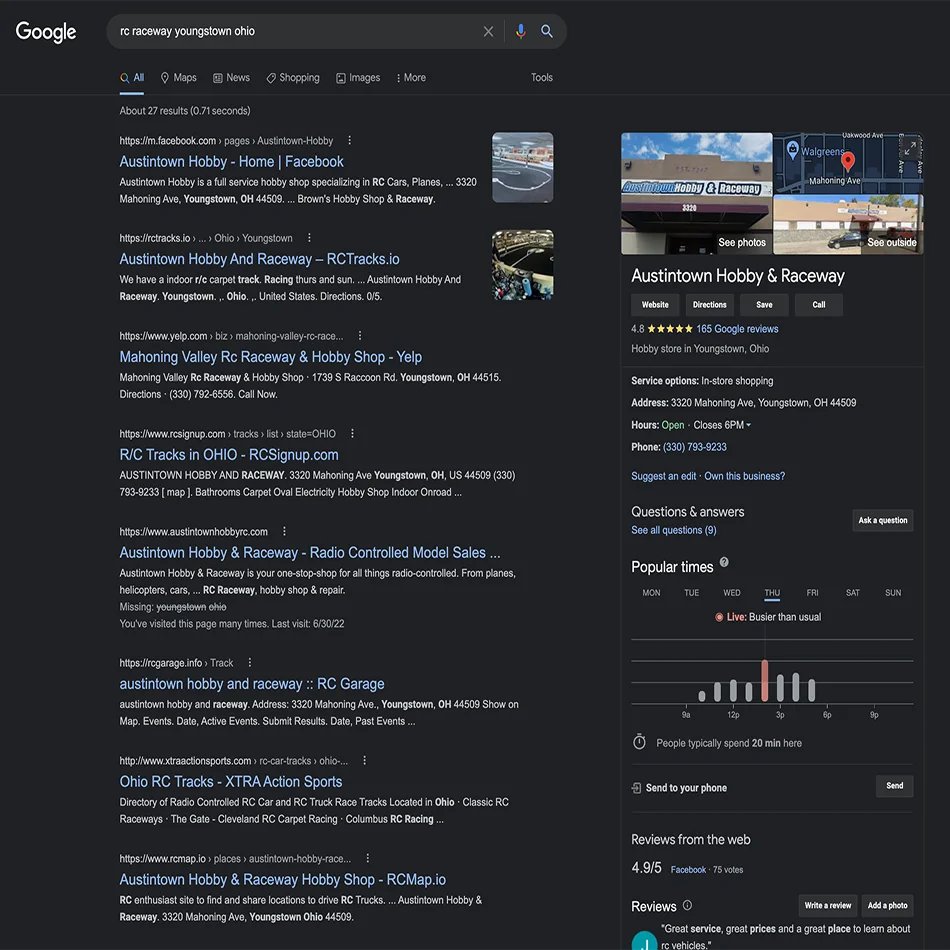Open Mahoning Valley Rc Raceway Yelp result
The width and height of the screenshot is (950, 950).
click(271, 357)
